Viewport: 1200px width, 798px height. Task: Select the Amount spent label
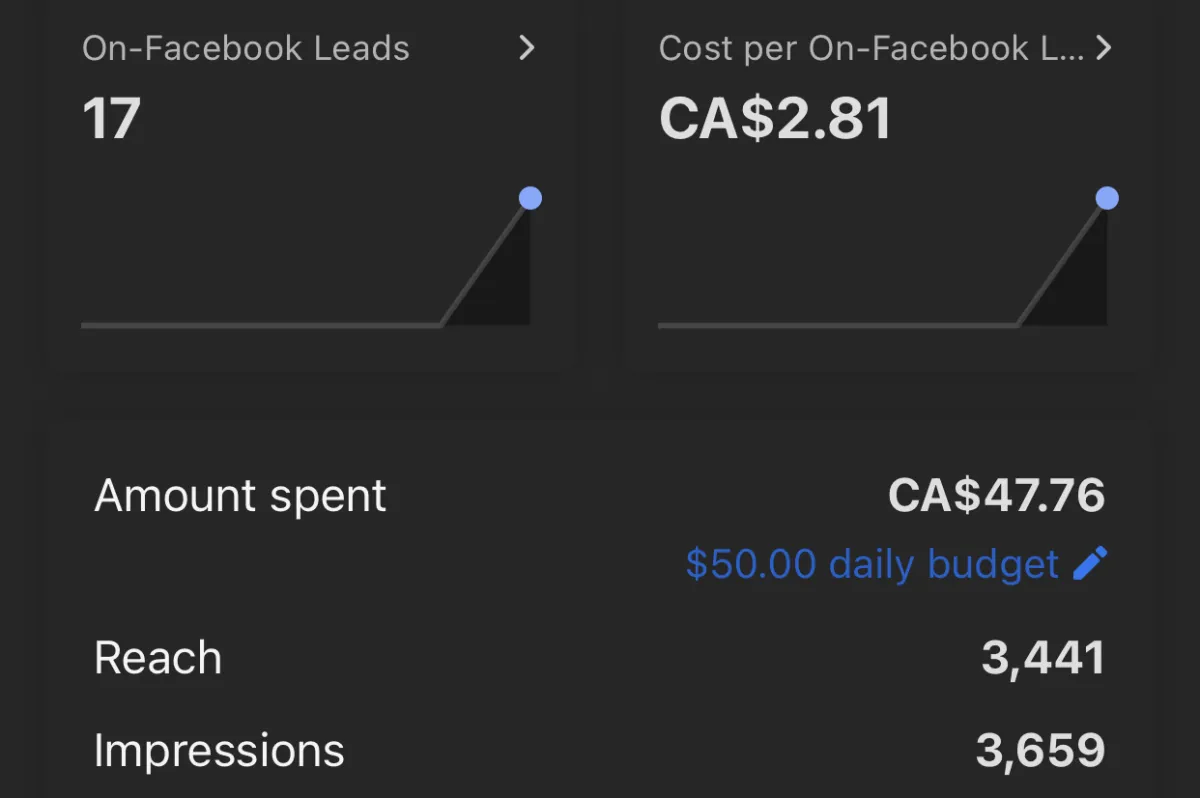coord(240,496)
